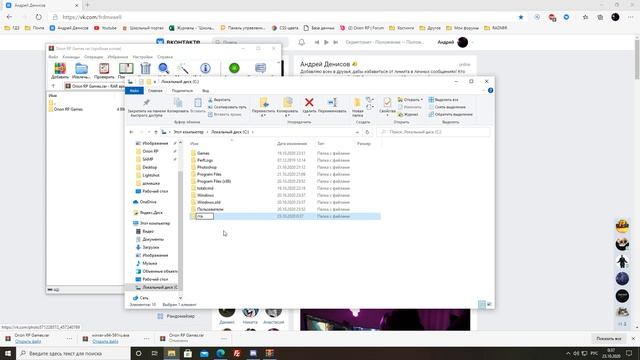
Task: Click the Properties (Свойства) ribbon icon
Action: [387, 107]
